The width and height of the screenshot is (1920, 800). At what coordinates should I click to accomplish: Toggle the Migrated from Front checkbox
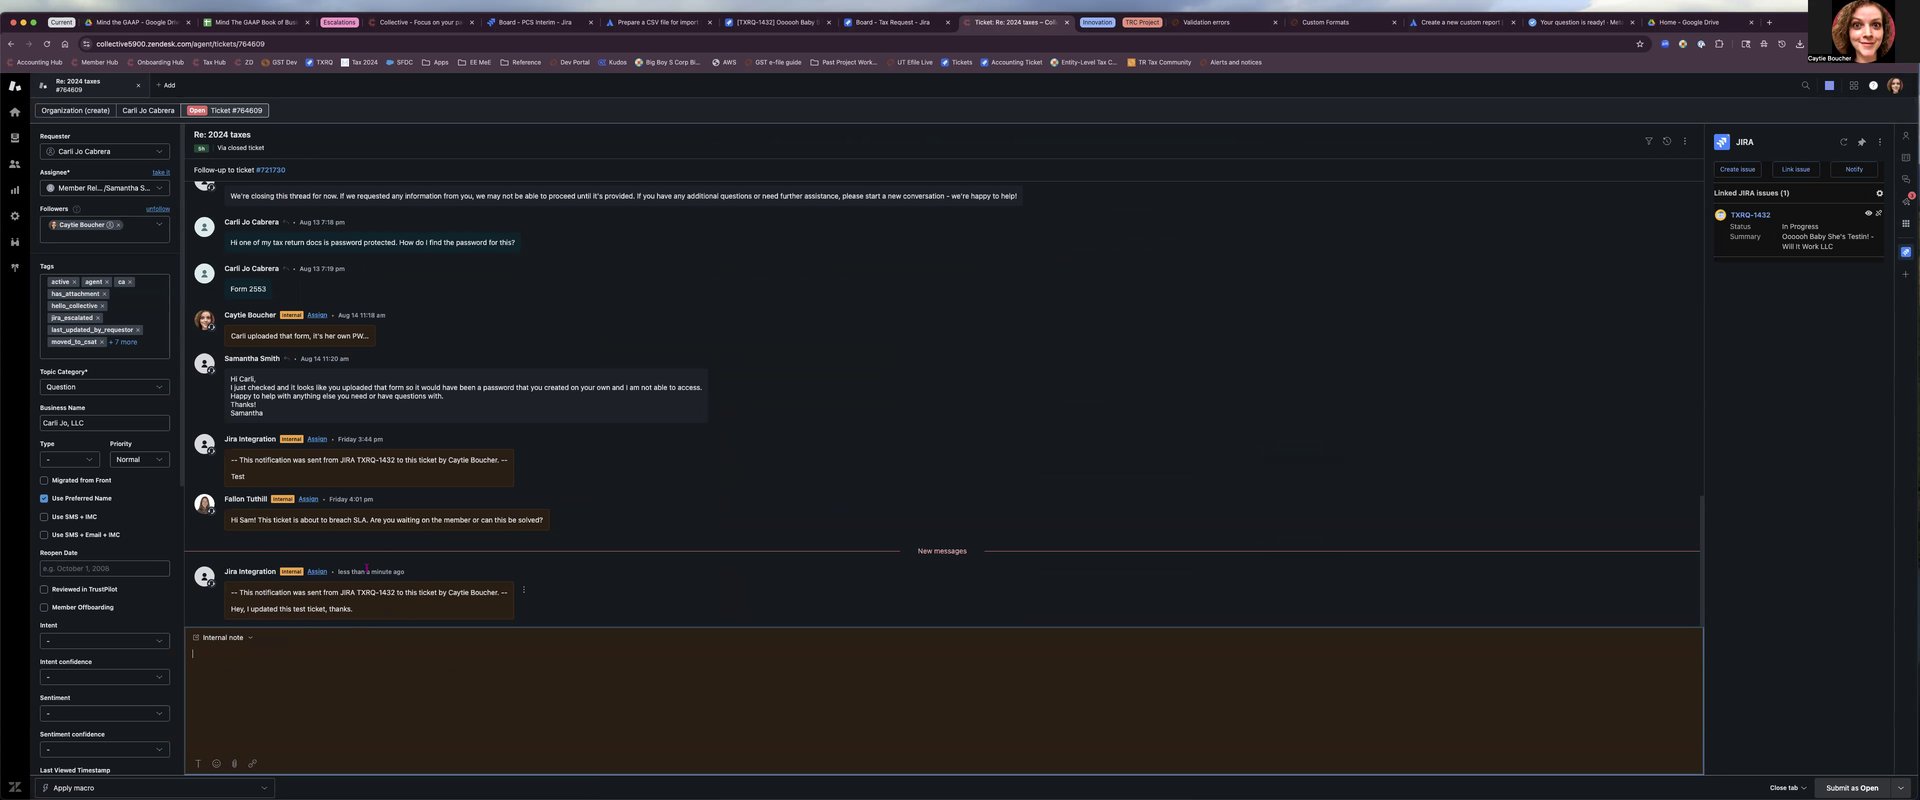[x=44, y=480]
